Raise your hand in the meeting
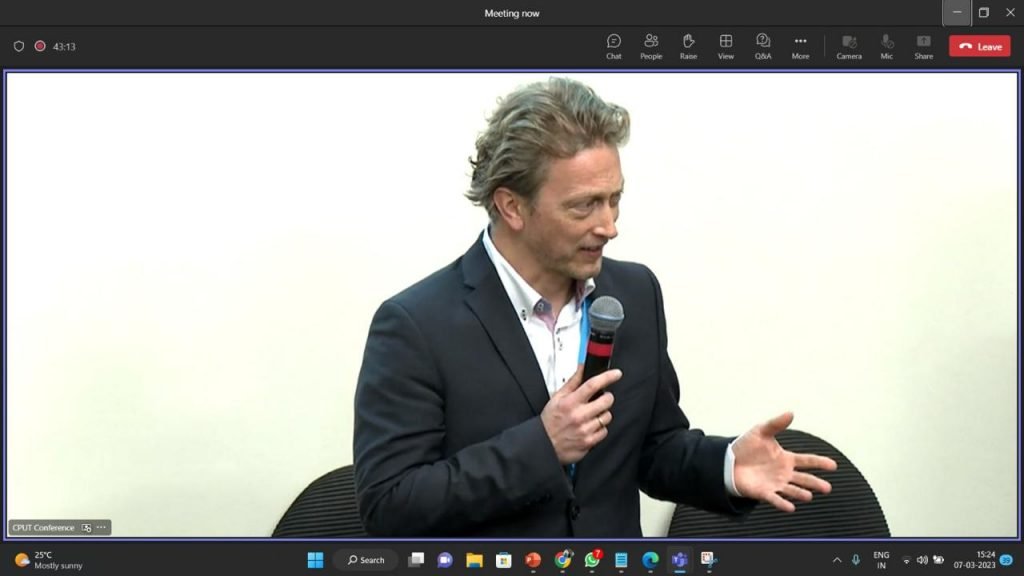This screenshot has height=576, width=1024. tap(688, 46)
